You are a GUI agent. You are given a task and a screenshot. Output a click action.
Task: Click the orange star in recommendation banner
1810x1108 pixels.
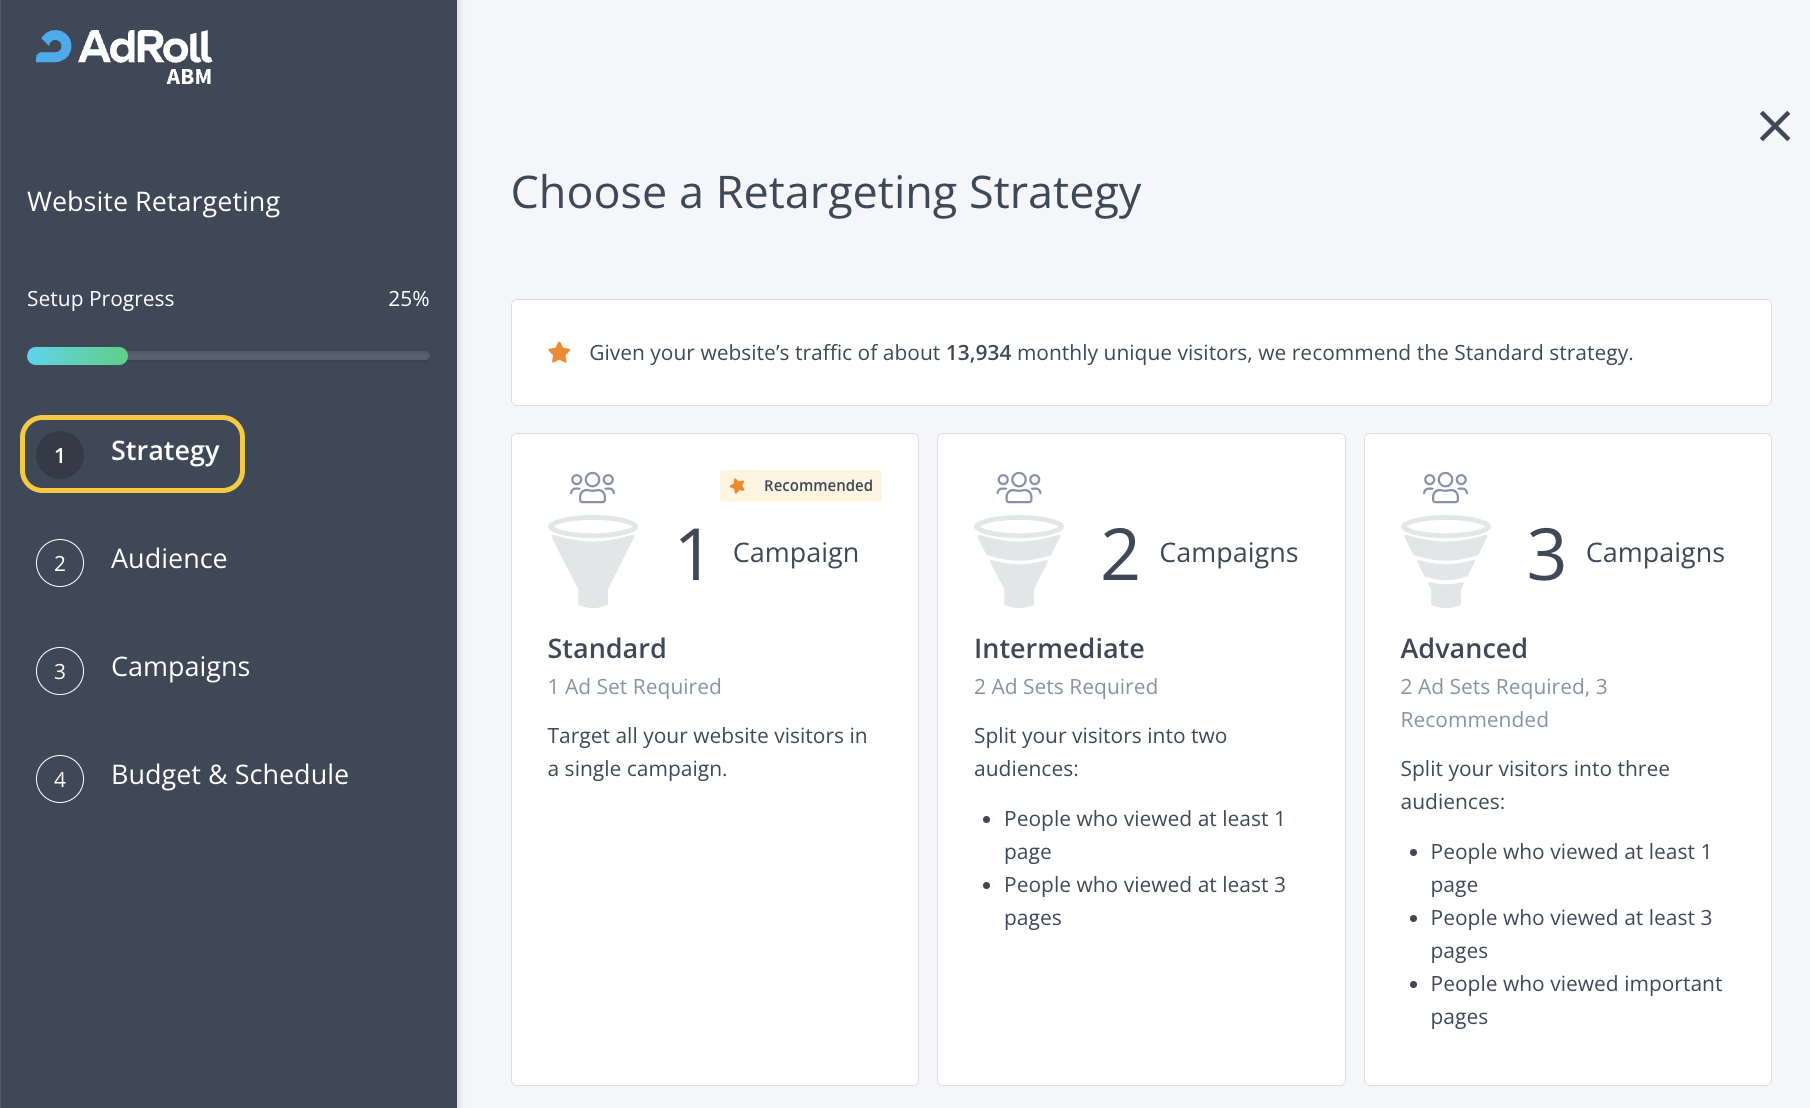(x=560, y=353)
